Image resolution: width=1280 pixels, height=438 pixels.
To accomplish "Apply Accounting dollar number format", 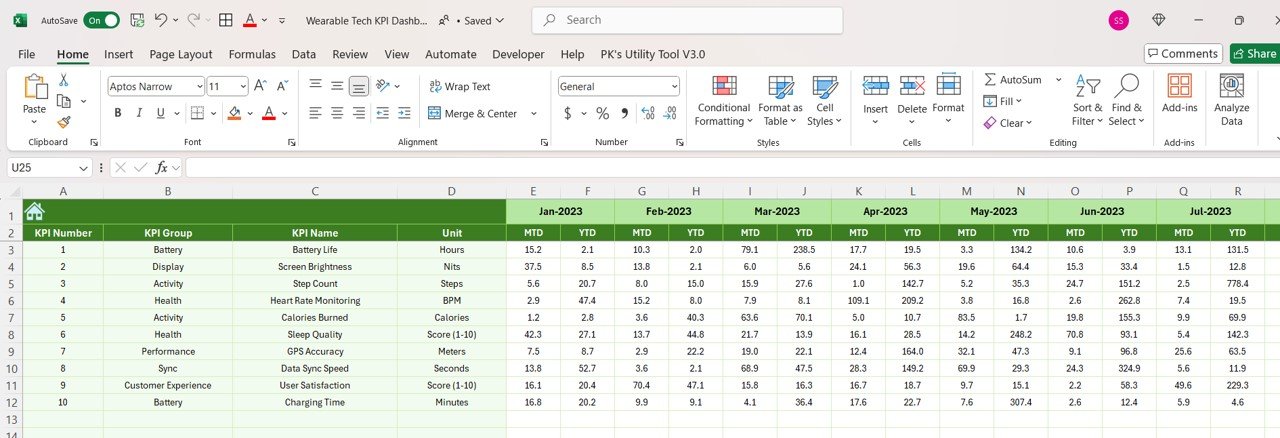I will [568, 113].
